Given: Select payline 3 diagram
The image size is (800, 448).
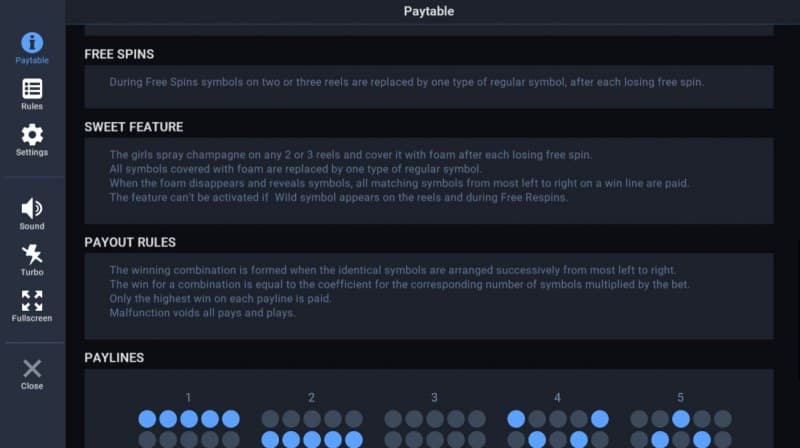Looking at the screenshot, I should pyautogui.click(x=434, y=428).
